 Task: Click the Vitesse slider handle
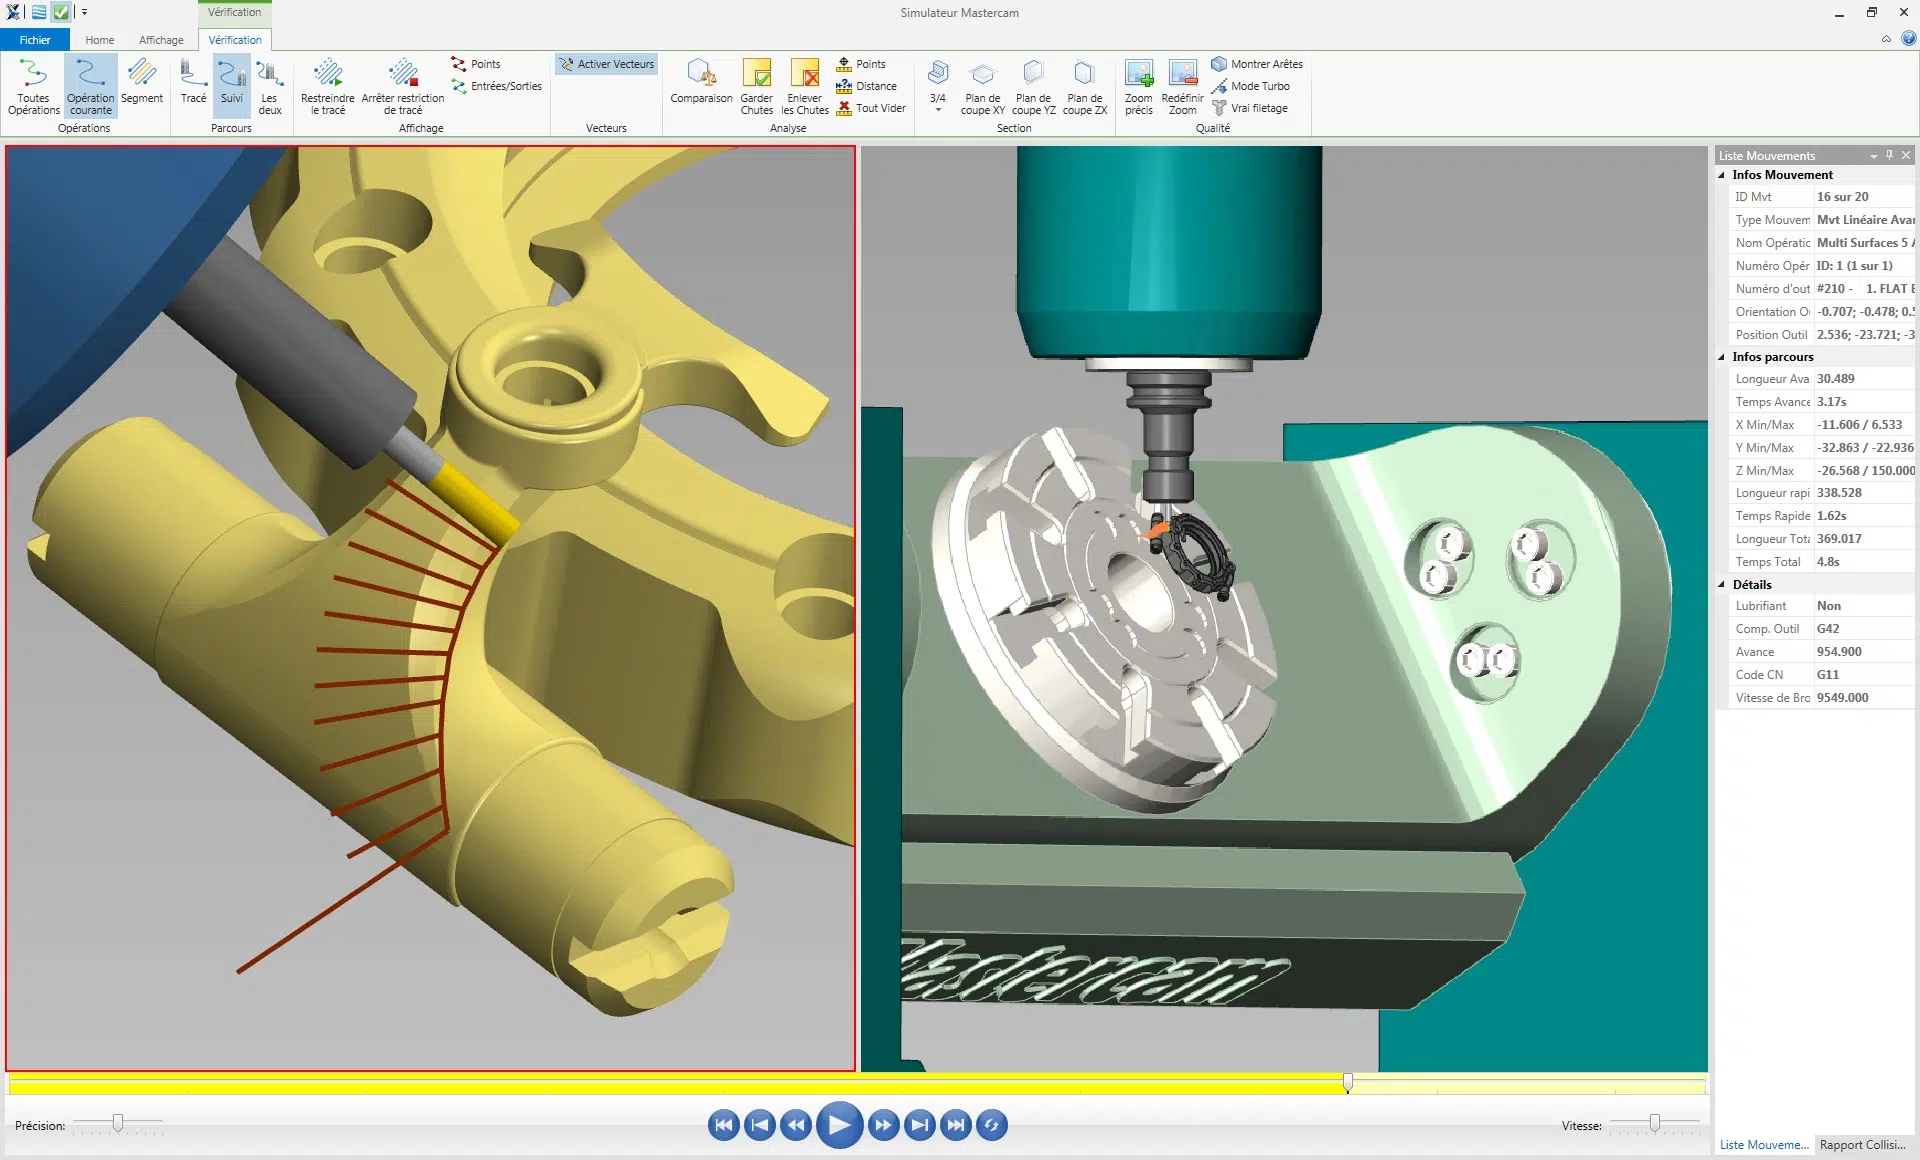1655,1124
